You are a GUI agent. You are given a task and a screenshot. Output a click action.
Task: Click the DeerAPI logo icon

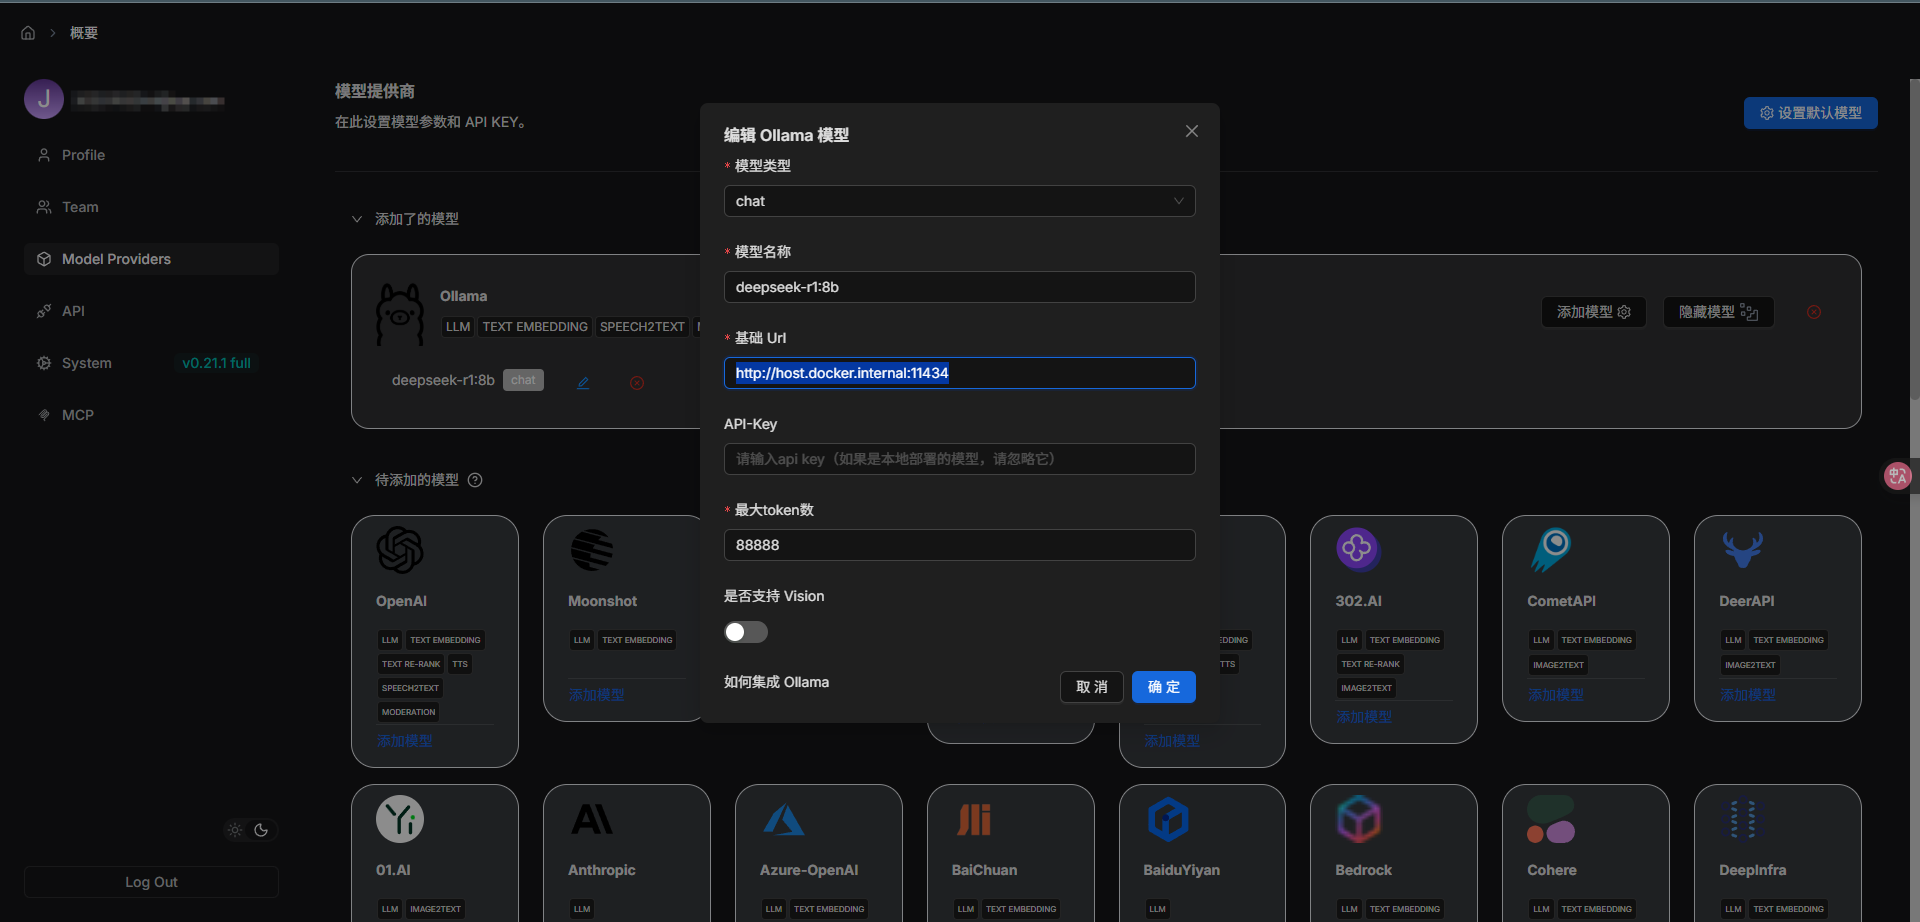1743,549
